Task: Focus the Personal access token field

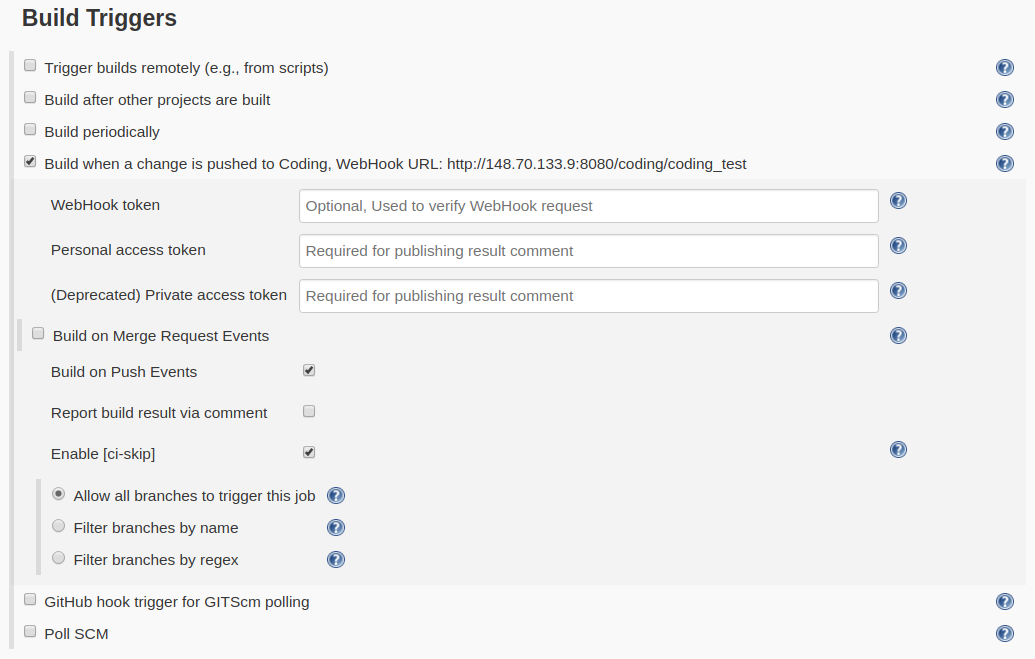Action: coord(588,251)
